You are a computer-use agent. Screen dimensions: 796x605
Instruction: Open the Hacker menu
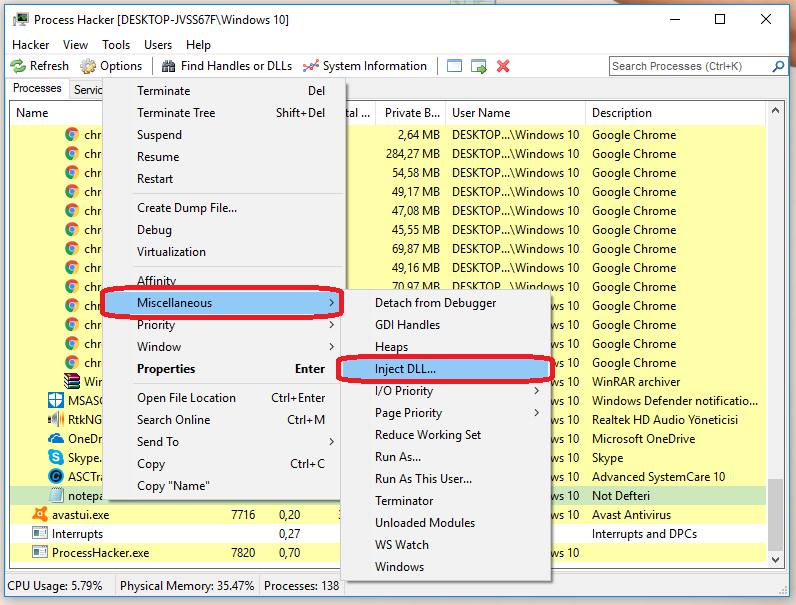click(30, 45)
